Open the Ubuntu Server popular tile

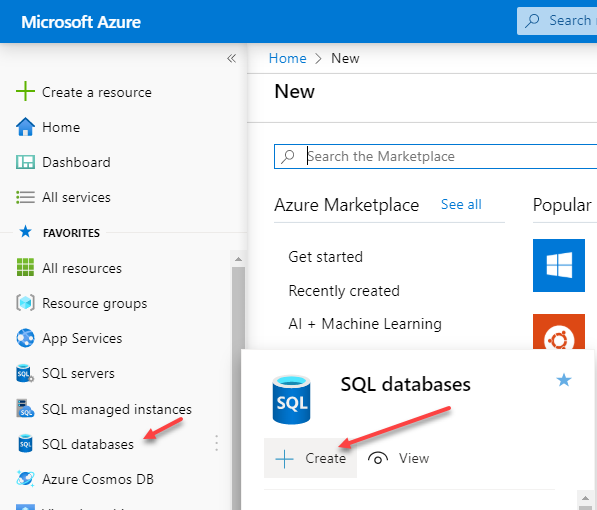pyautogui.click(x=559, y=331)
